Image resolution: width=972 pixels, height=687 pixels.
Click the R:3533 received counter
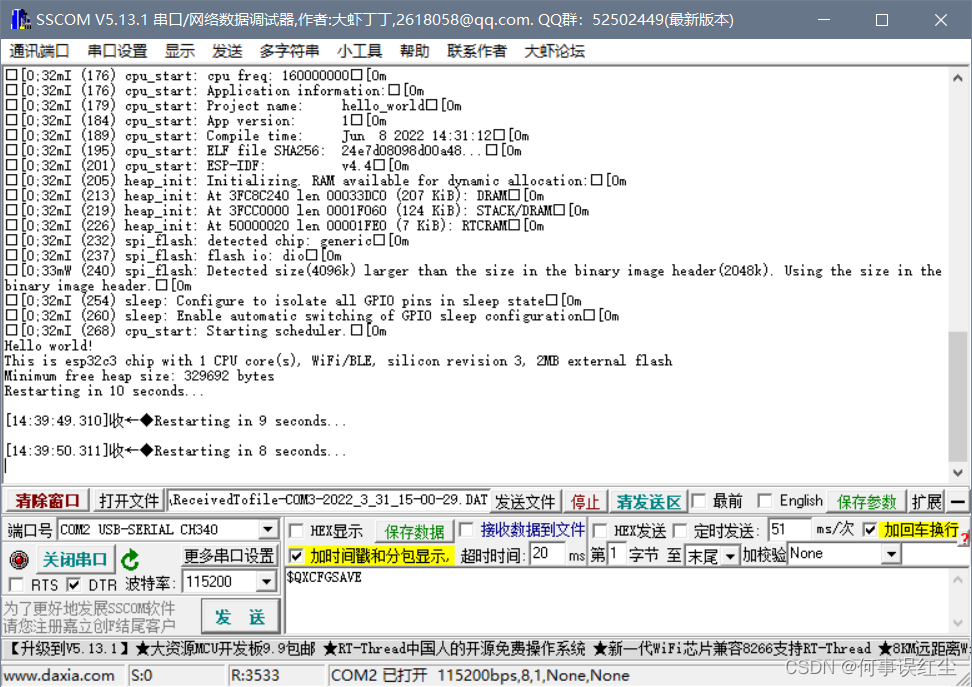point(255,675)
